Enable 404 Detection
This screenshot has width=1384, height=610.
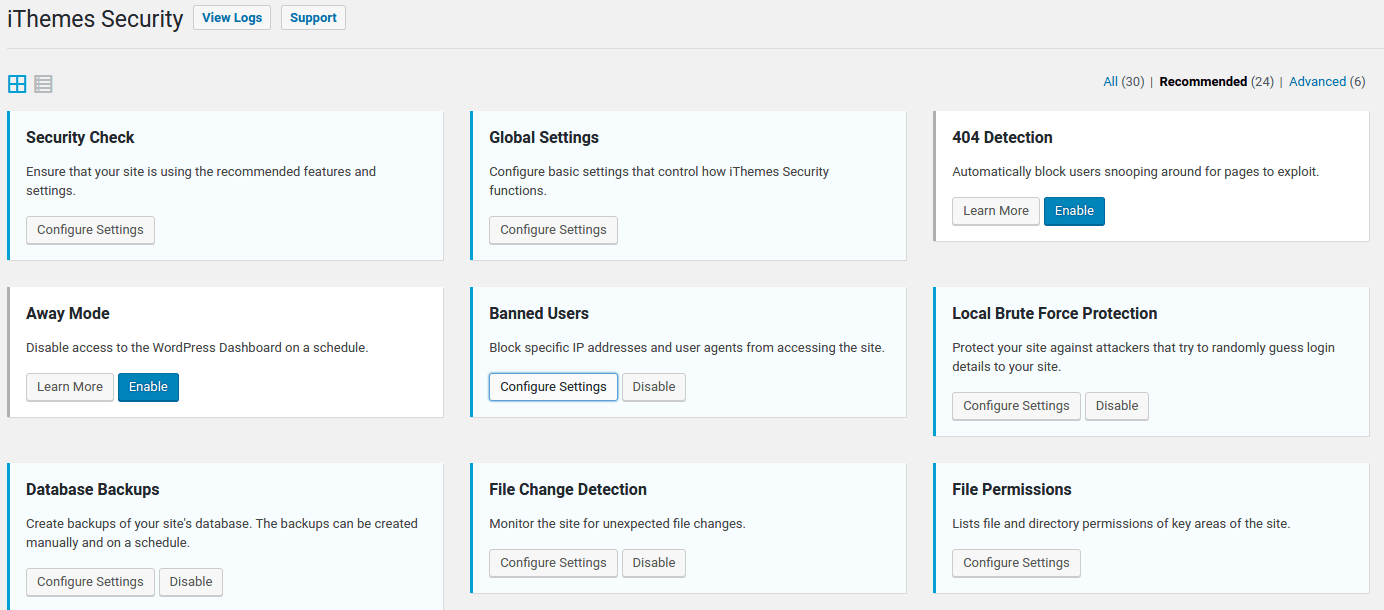tap(1074, 211)
